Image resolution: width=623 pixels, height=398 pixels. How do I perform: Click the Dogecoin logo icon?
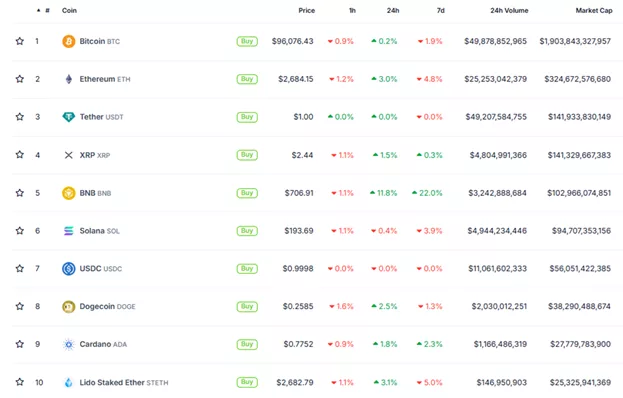pyautogui.click(x=69, y=306)
